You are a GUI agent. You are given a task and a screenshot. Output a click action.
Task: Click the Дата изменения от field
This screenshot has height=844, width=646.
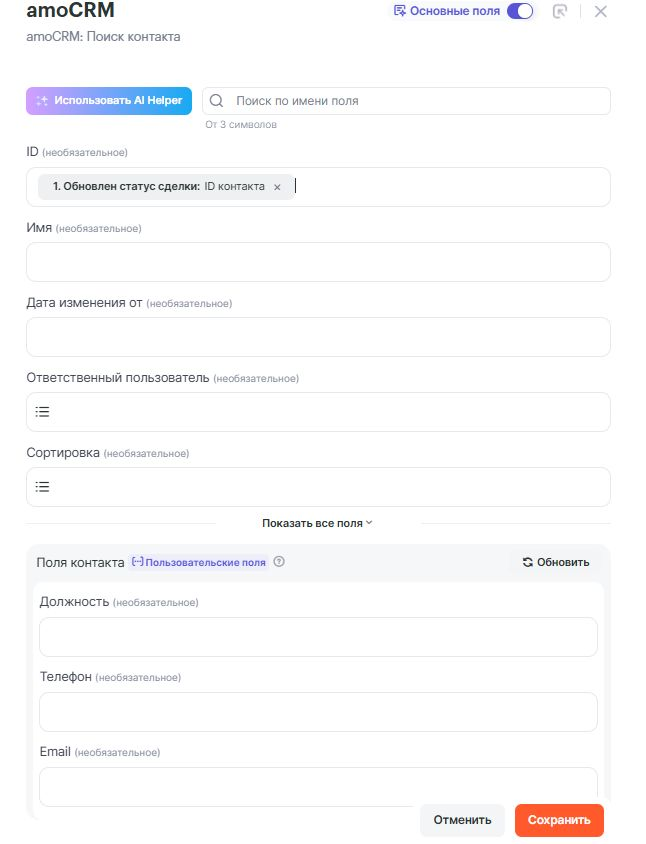(x=318, y=337)
